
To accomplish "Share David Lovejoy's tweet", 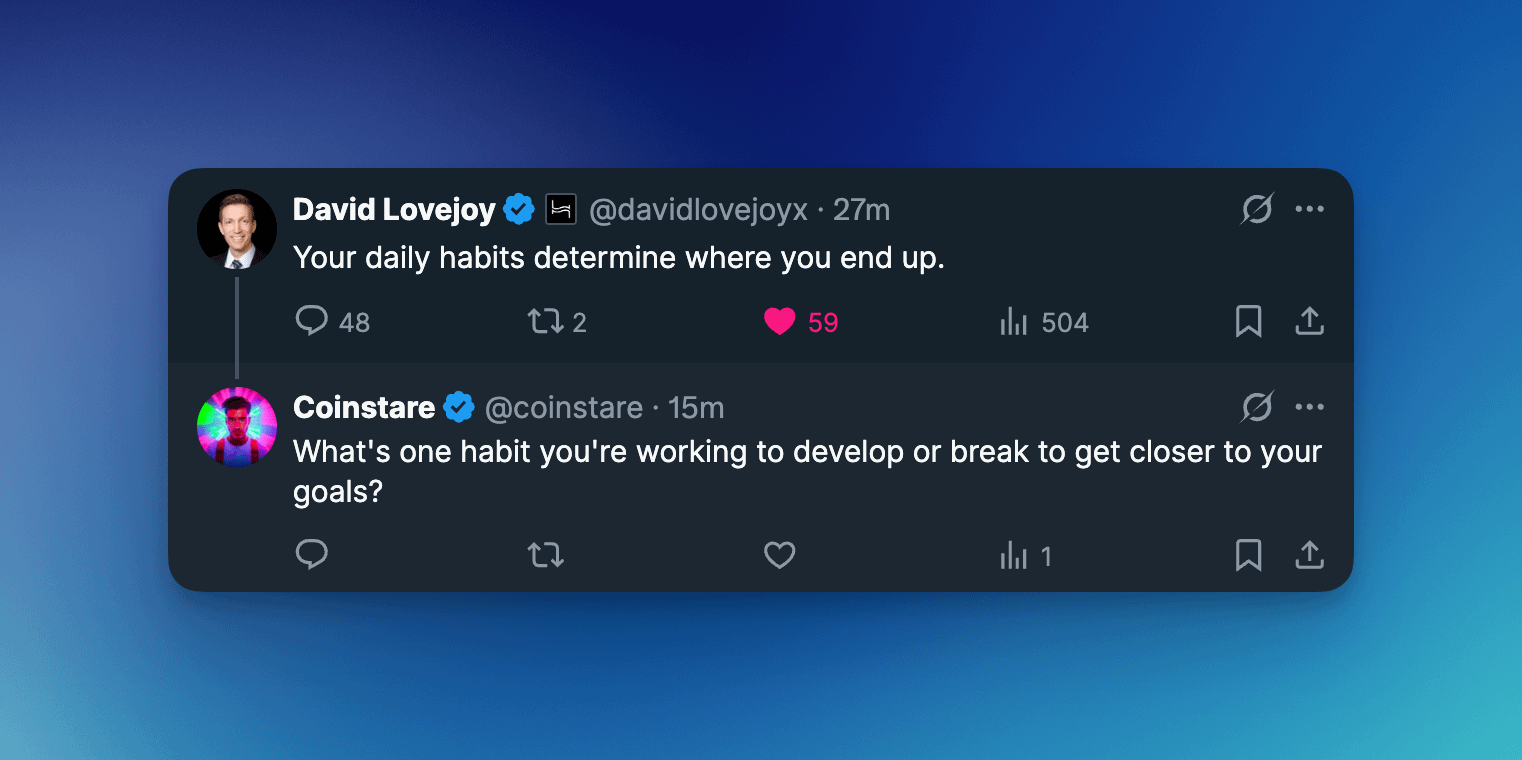I will tap(1309, 321).
